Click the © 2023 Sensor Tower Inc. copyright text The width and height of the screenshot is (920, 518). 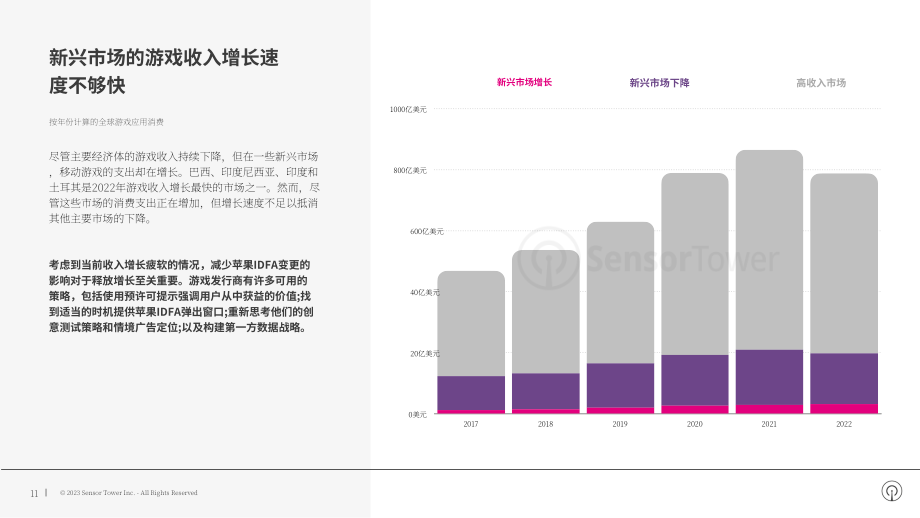click(128, 493)
